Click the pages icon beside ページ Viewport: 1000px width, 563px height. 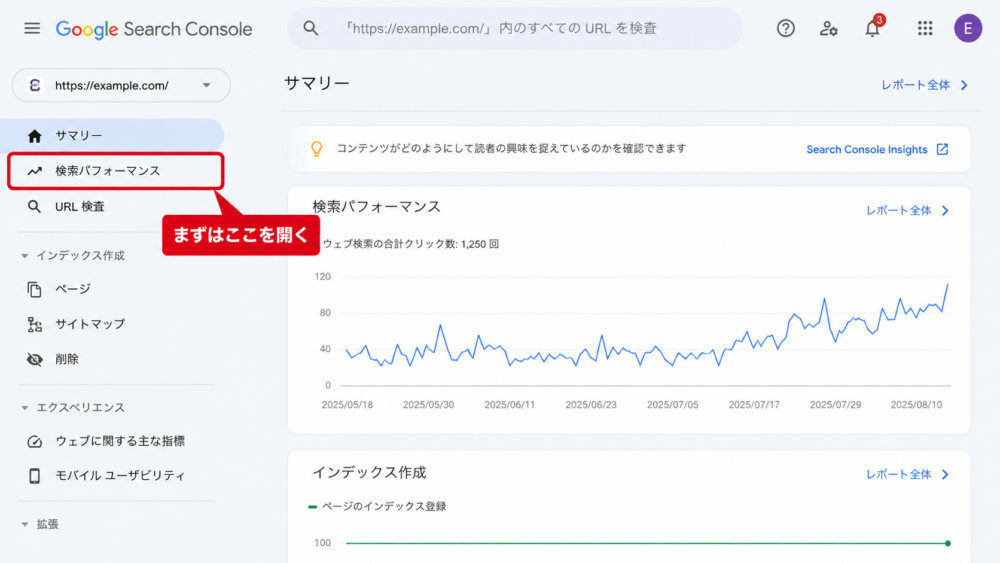point(34,289)
